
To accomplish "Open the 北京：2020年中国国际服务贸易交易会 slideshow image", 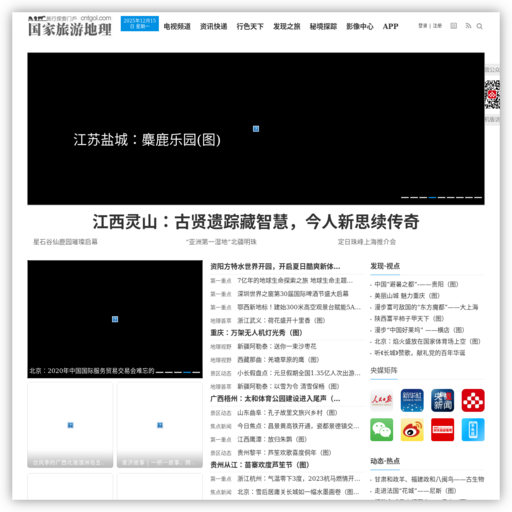I will click(x=115, y=319).
